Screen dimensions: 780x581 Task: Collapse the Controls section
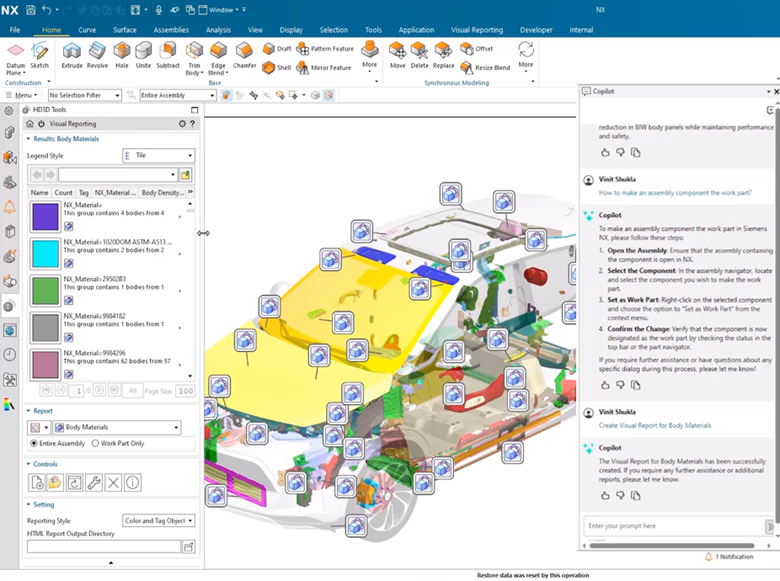tap(29, 464)
